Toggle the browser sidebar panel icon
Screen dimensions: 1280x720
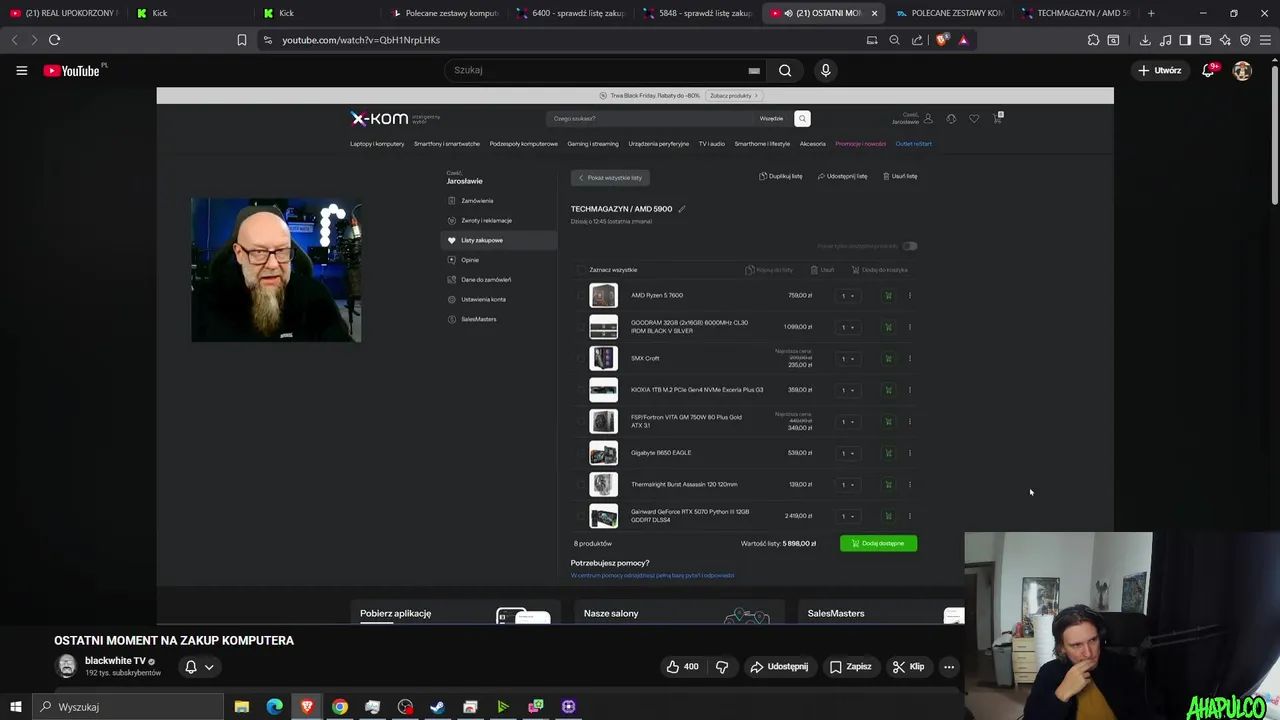point(1185,40)
